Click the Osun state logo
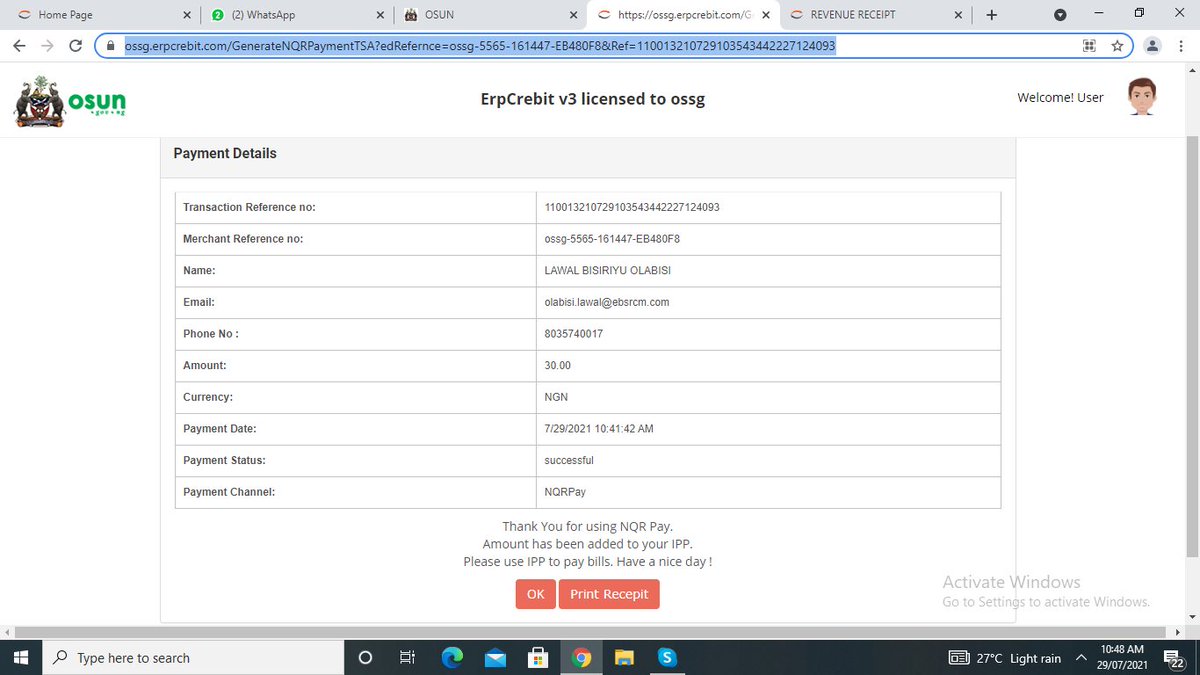The height and width of the screenshot is (675, 1200). tap(70, 102)
